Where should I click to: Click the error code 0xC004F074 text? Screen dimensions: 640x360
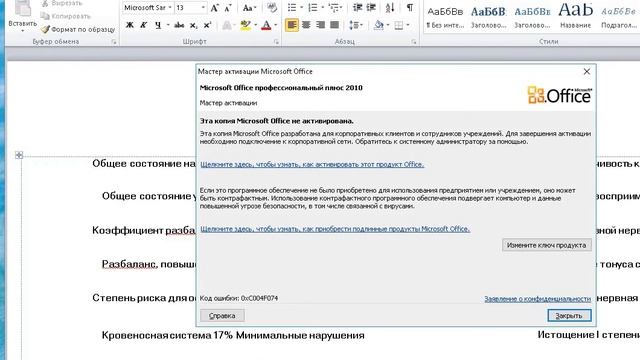[259, 298]
